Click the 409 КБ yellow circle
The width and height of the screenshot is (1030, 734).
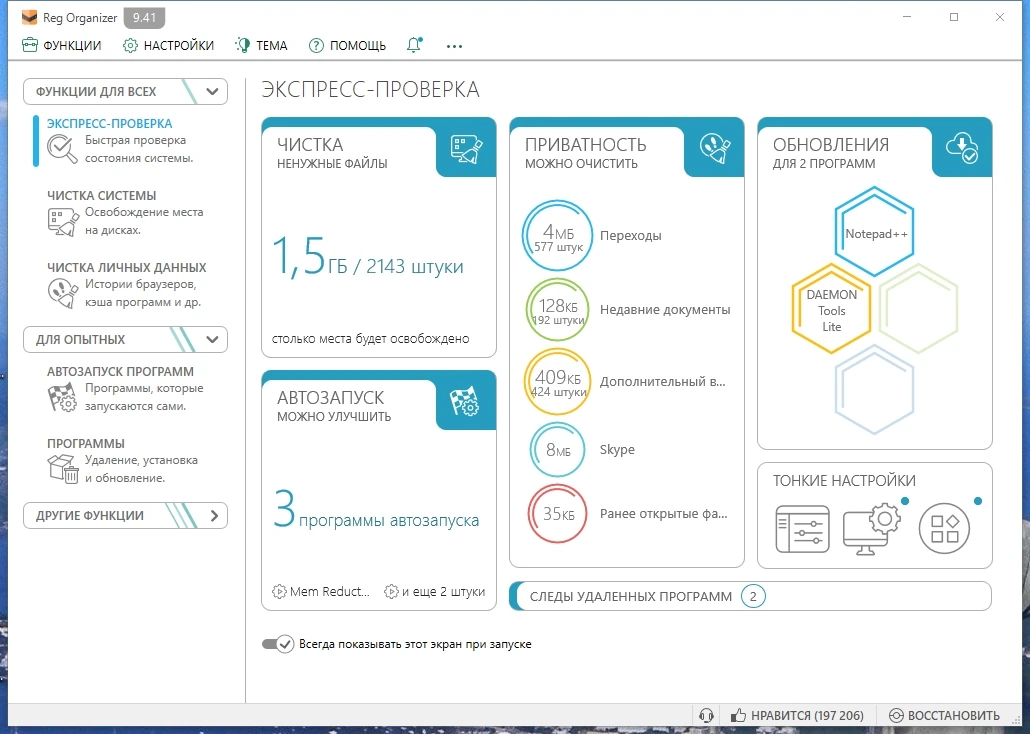pos(558,382)
